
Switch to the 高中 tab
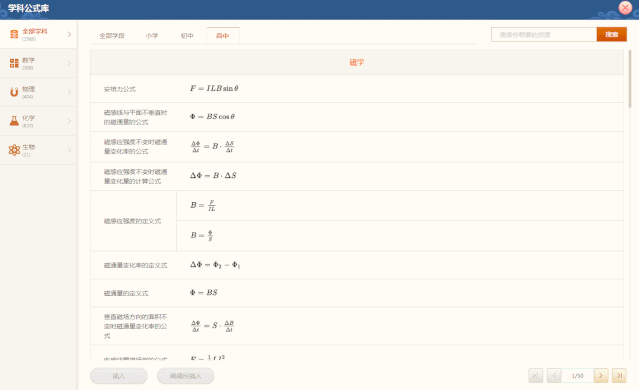(x=223, y=36)
